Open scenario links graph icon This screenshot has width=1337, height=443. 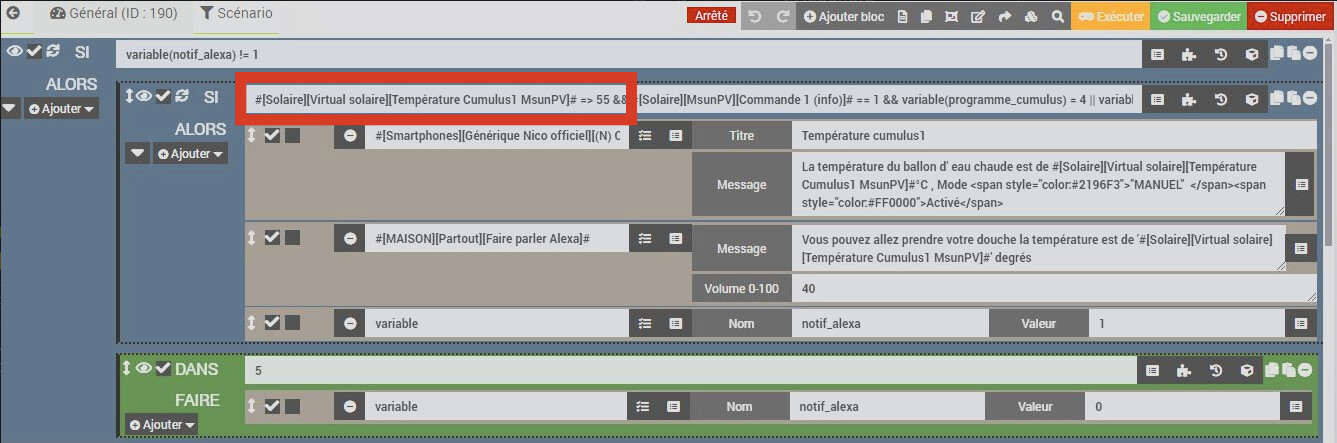pyautogui.click(x=951, y=16)
